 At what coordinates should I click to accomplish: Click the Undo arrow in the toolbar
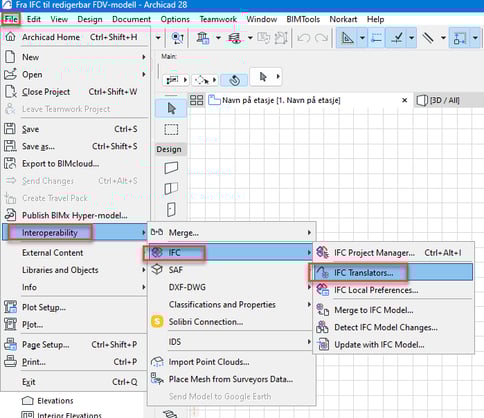click(303, 38)
